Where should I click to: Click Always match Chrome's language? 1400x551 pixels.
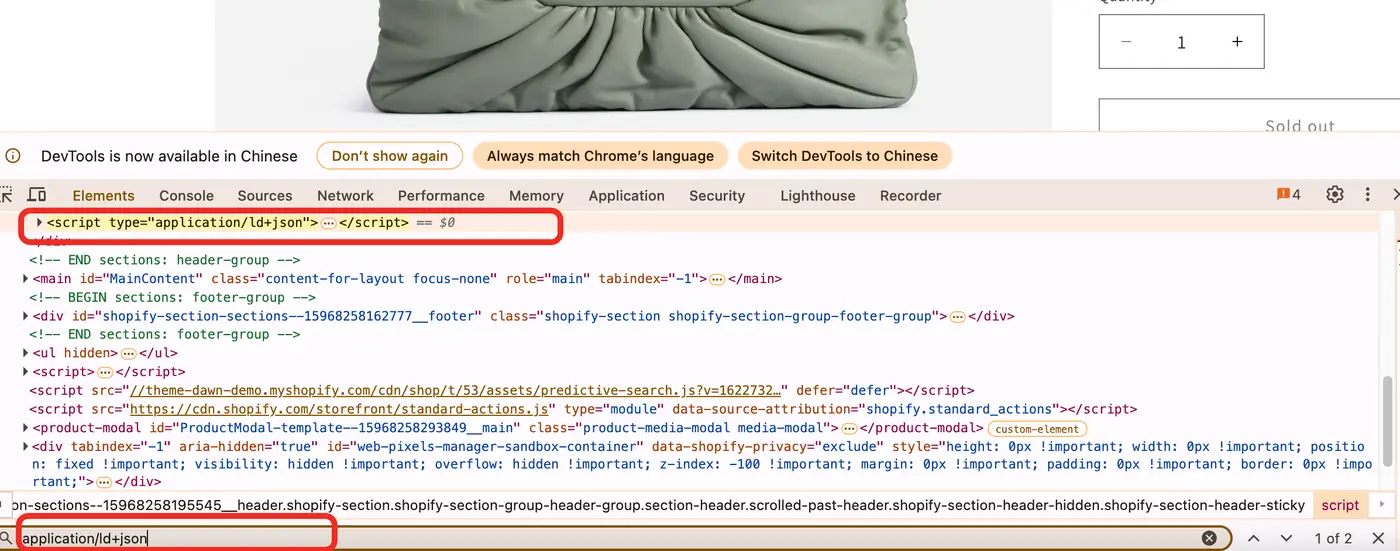click(x=600, y=156)
